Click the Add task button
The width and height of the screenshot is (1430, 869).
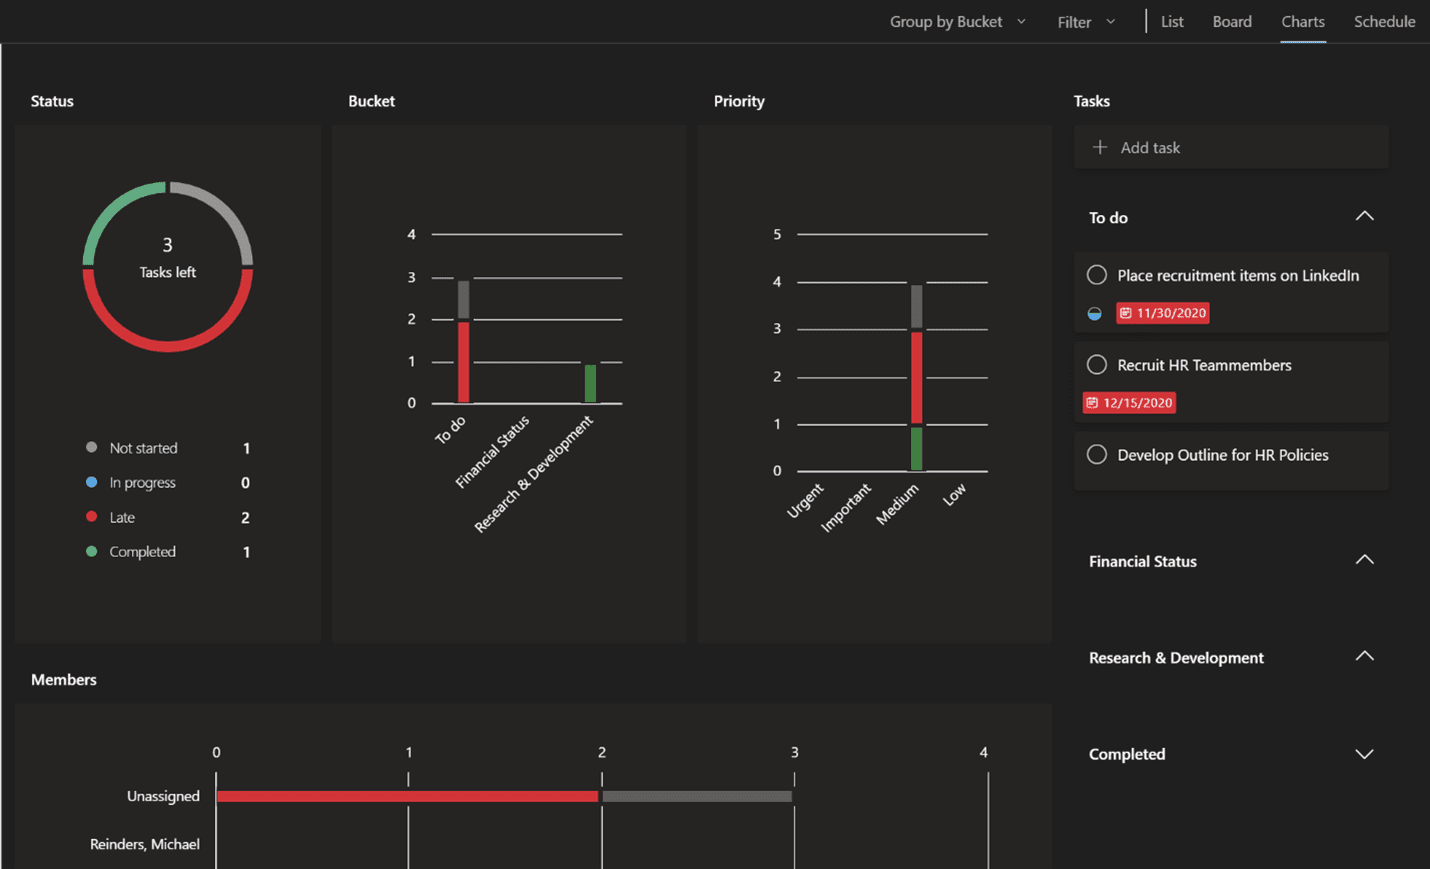1231,147
